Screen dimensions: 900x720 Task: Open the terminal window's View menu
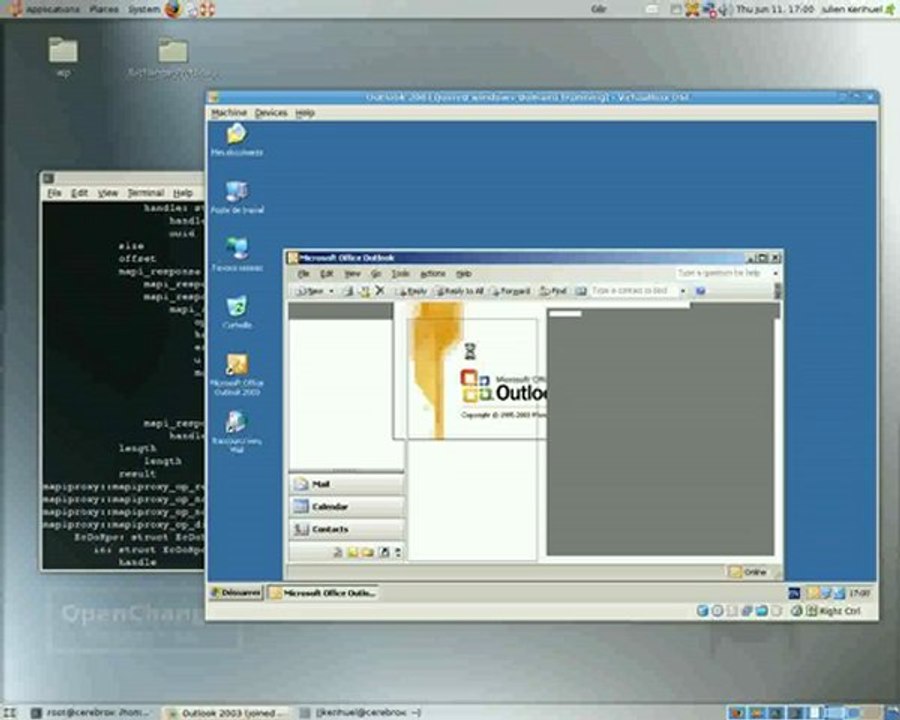[107, 193]
